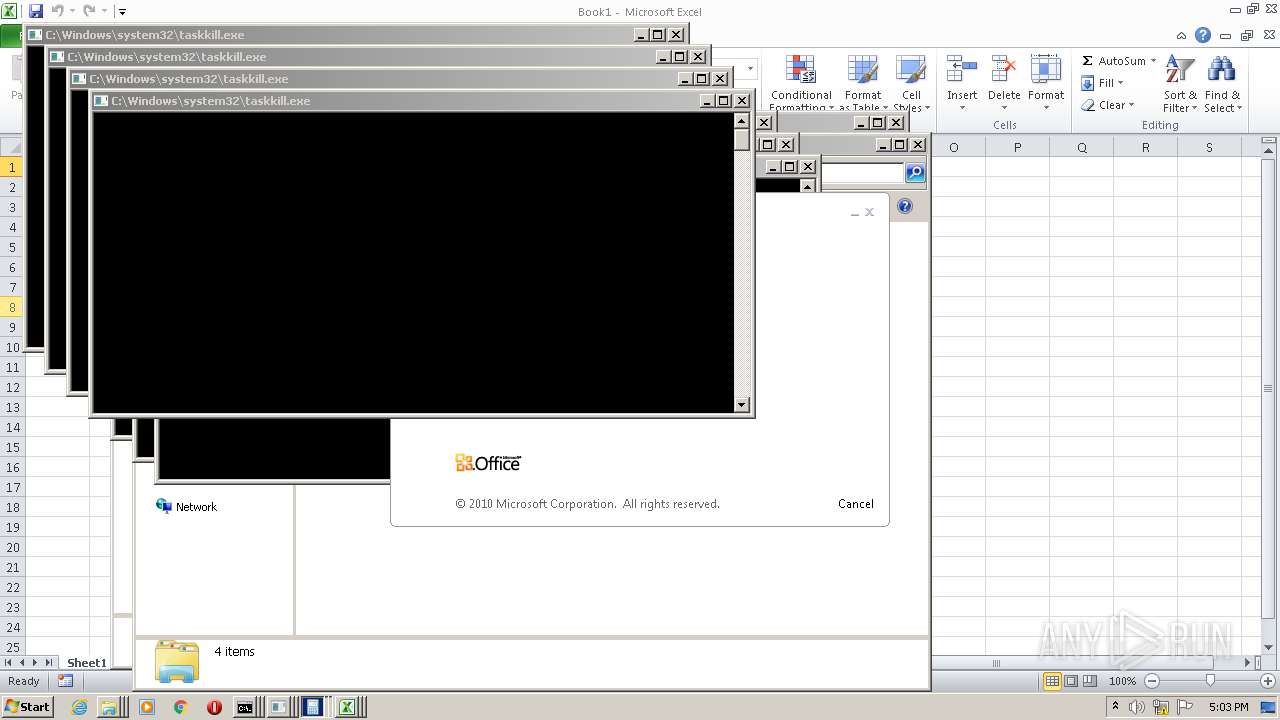The image size is (1280, 720).
Task: Click the zoom in plus button
Action: [x=1267, y=681]
